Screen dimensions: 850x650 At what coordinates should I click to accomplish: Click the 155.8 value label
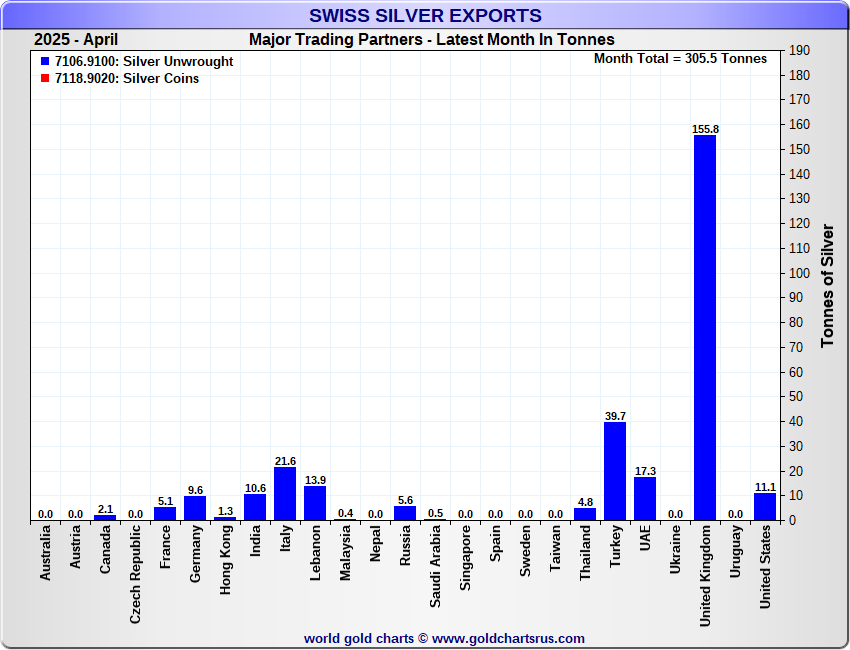tap(705, 129)
